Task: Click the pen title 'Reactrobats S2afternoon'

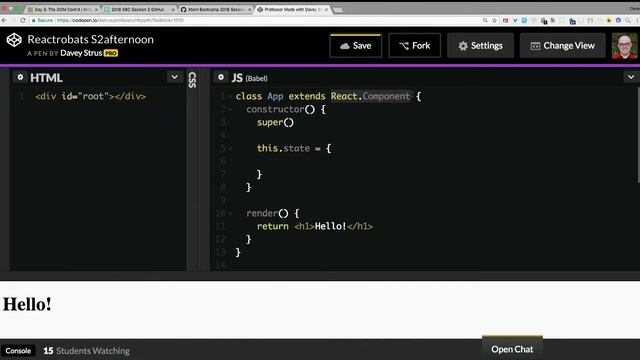Action: [91, 40]
